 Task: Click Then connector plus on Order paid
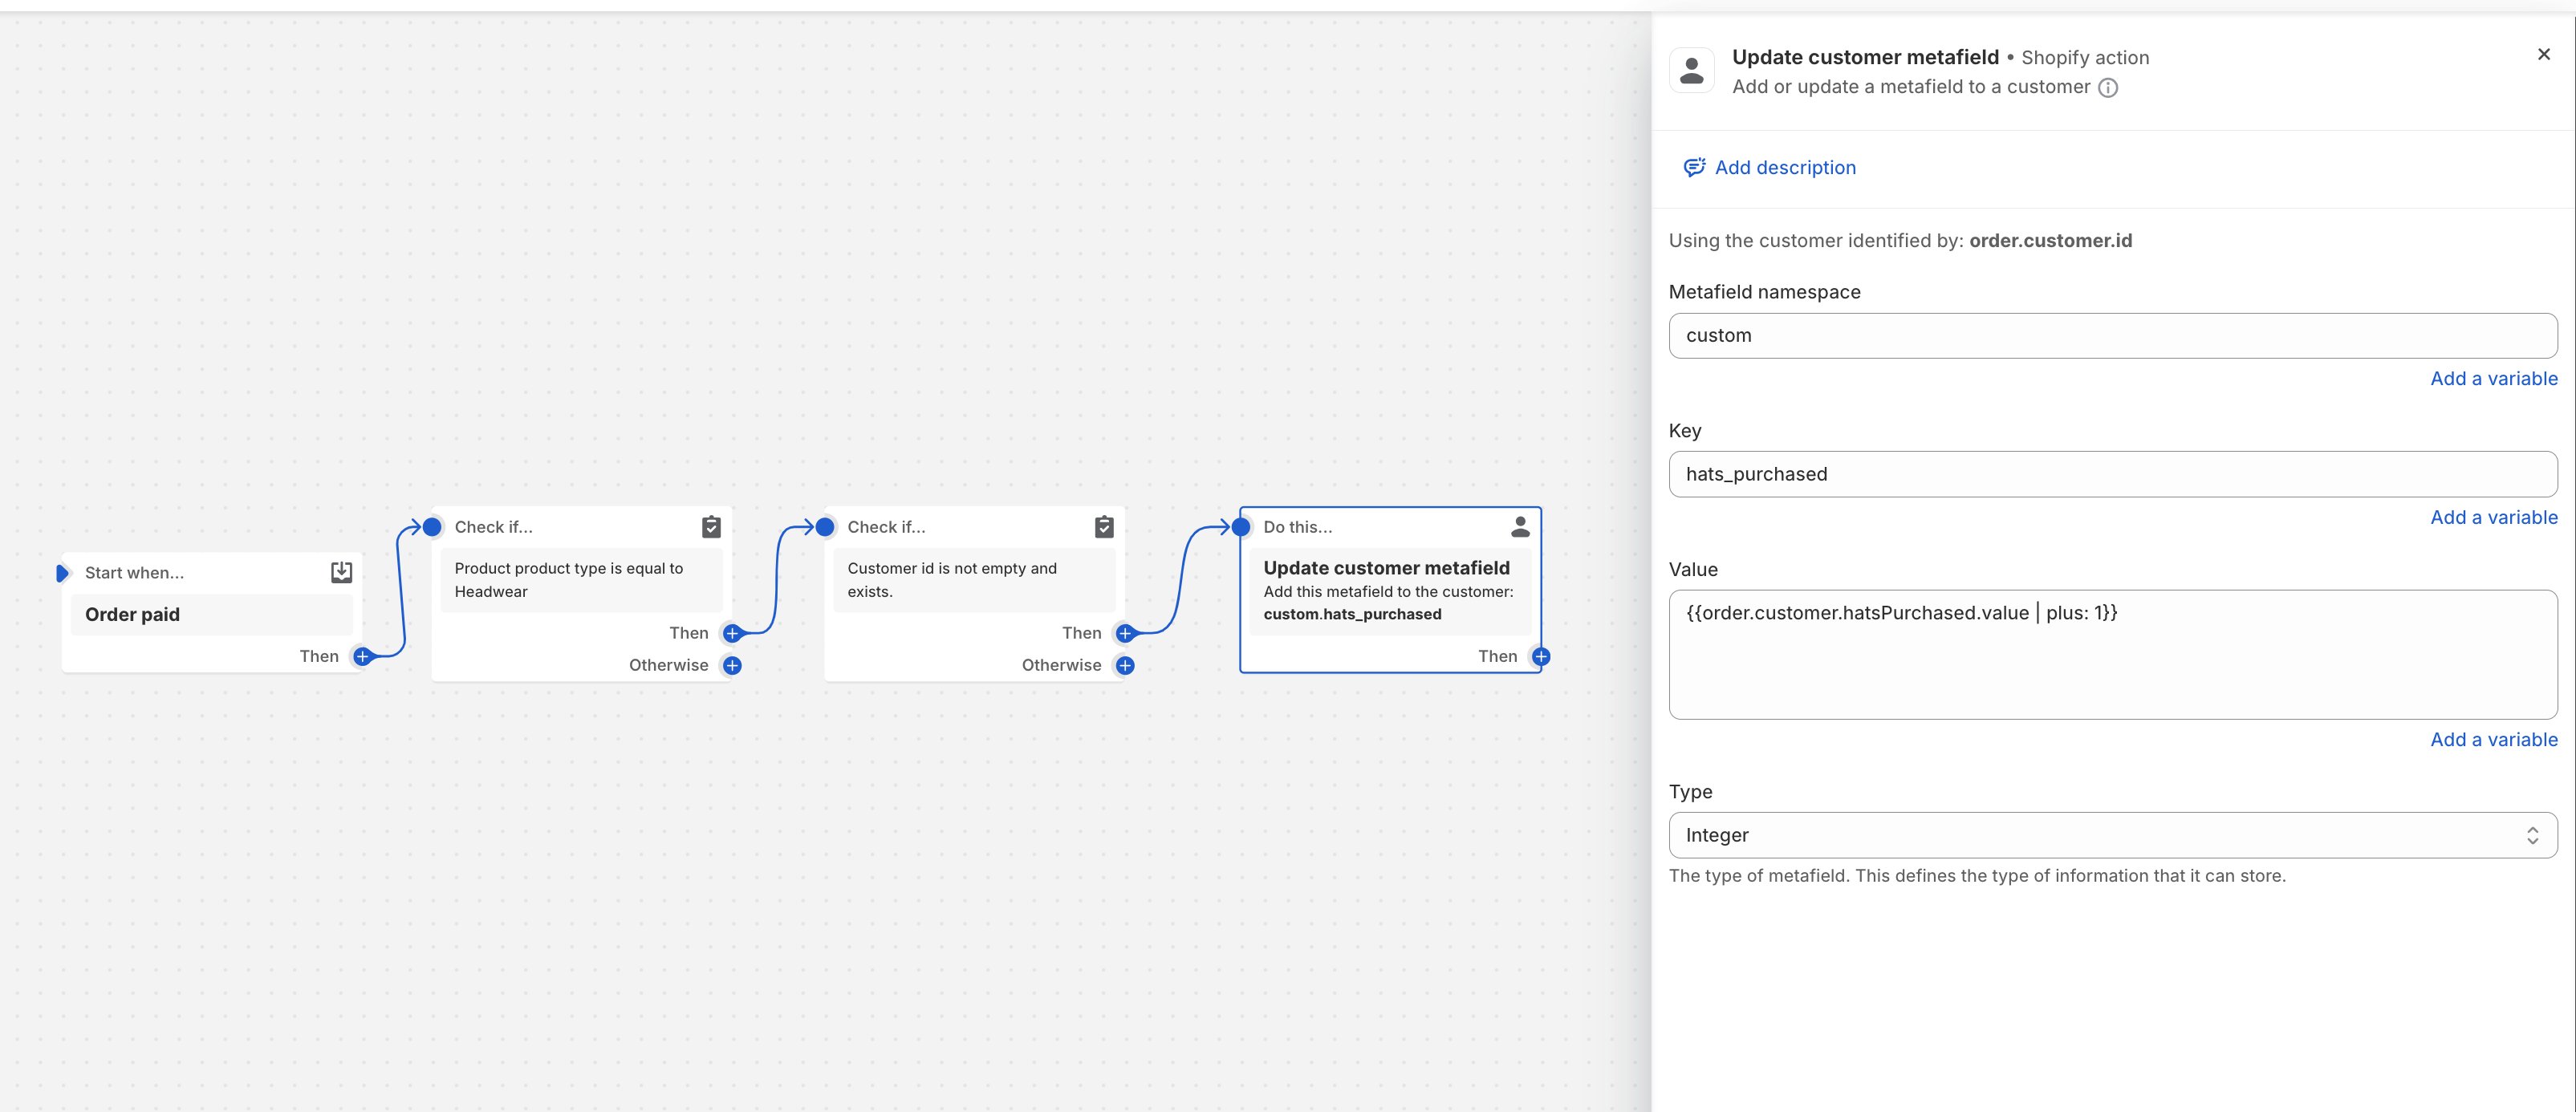[363, 657]
